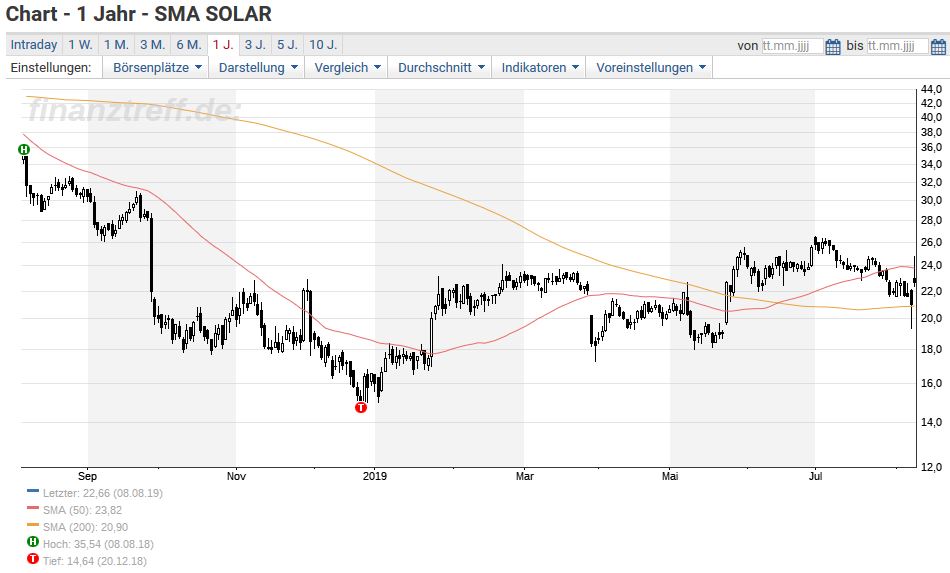Click the 'Sep' x-axis label

click(x=87, y=476)
